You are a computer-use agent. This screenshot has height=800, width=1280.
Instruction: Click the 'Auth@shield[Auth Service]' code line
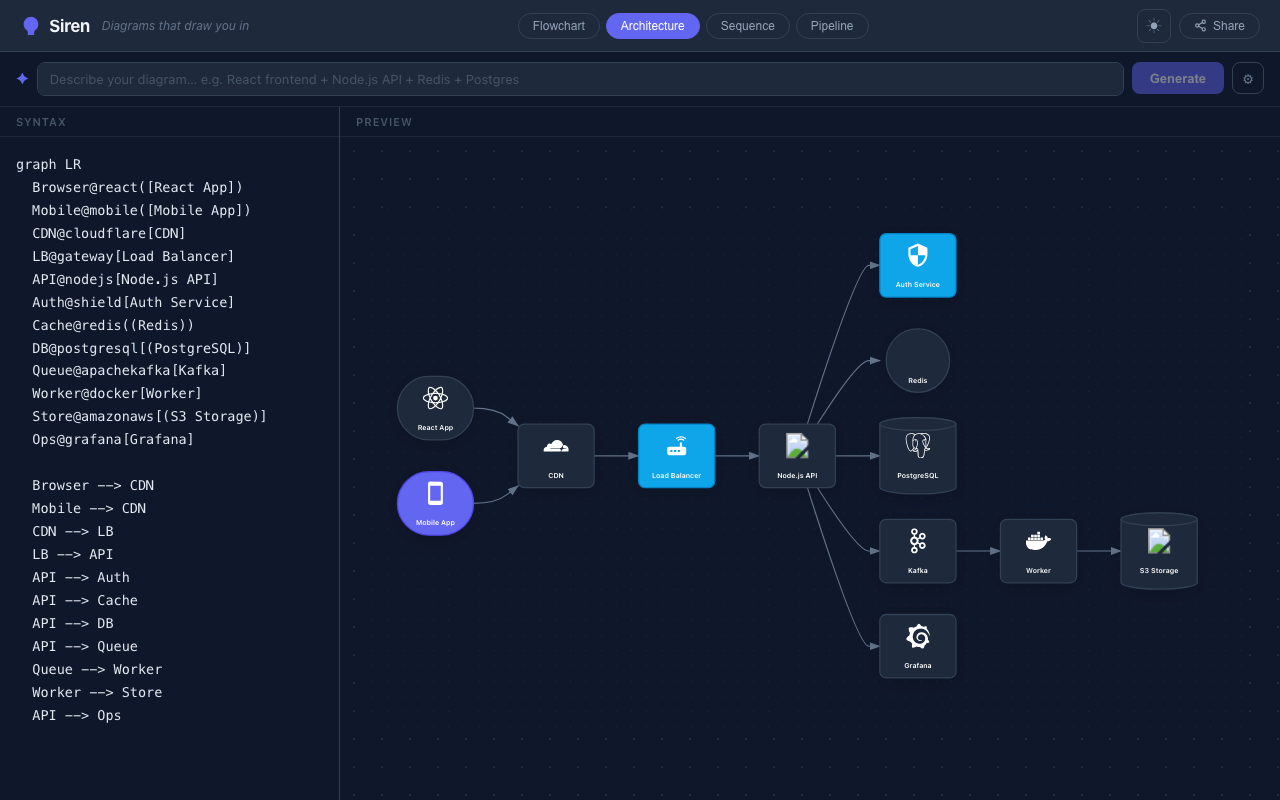pyautogui.click(x=133, y=302)
